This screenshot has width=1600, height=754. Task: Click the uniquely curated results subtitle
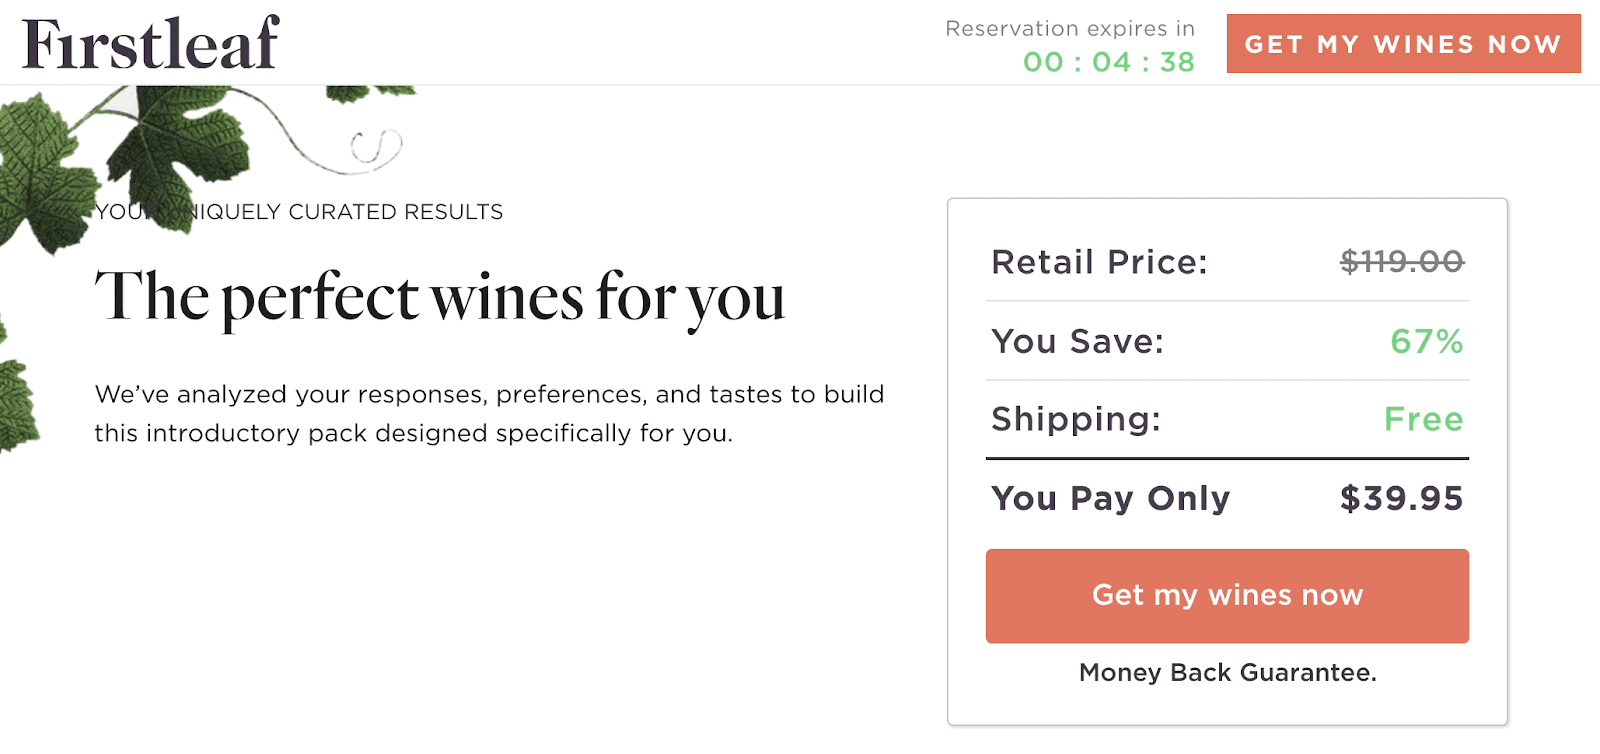(x=299, y=212)
